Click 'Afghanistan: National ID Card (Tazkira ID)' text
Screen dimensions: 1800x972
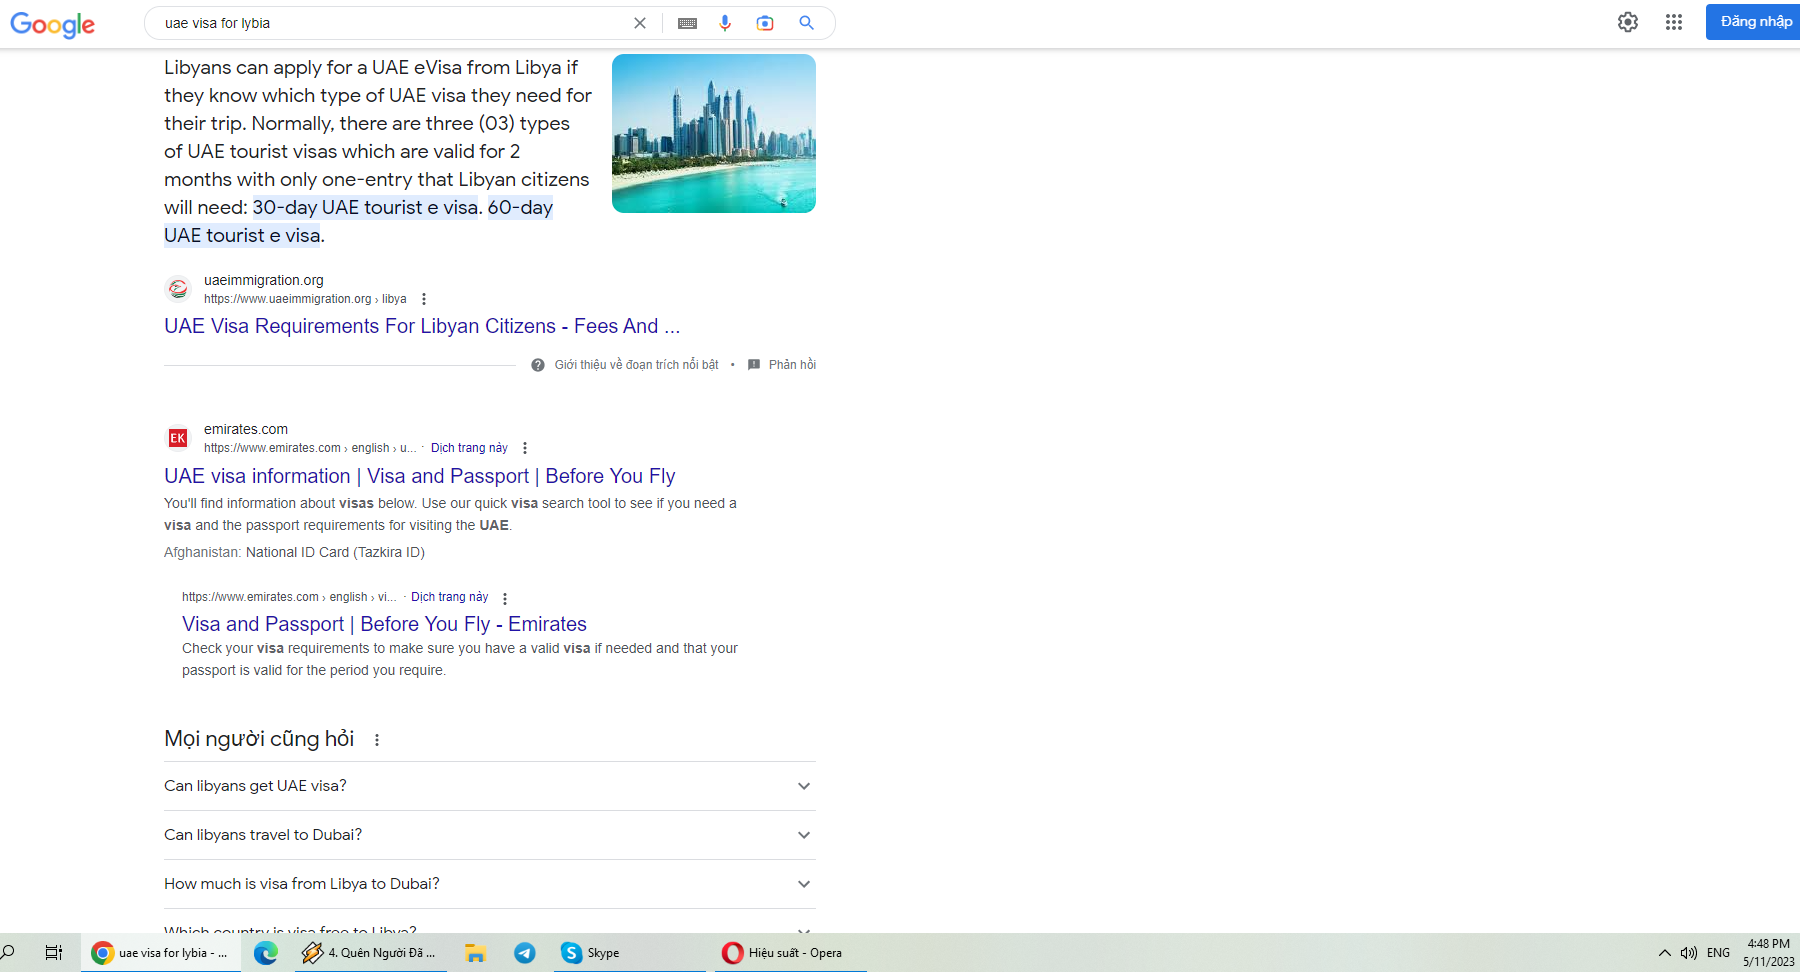pyautogui.click(x=294, y=552)
